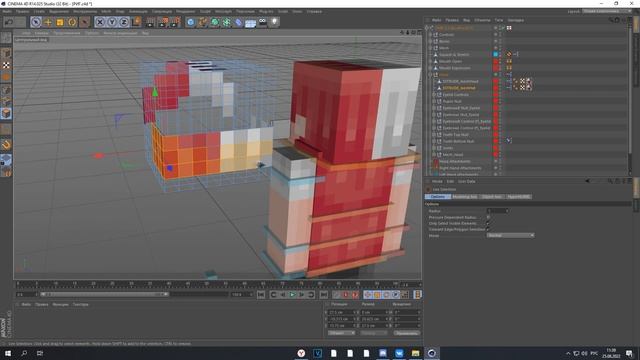Toggle X axis lock
This screenshot has height=360, width=640.
pyautogui.click(x=100, y=22)
